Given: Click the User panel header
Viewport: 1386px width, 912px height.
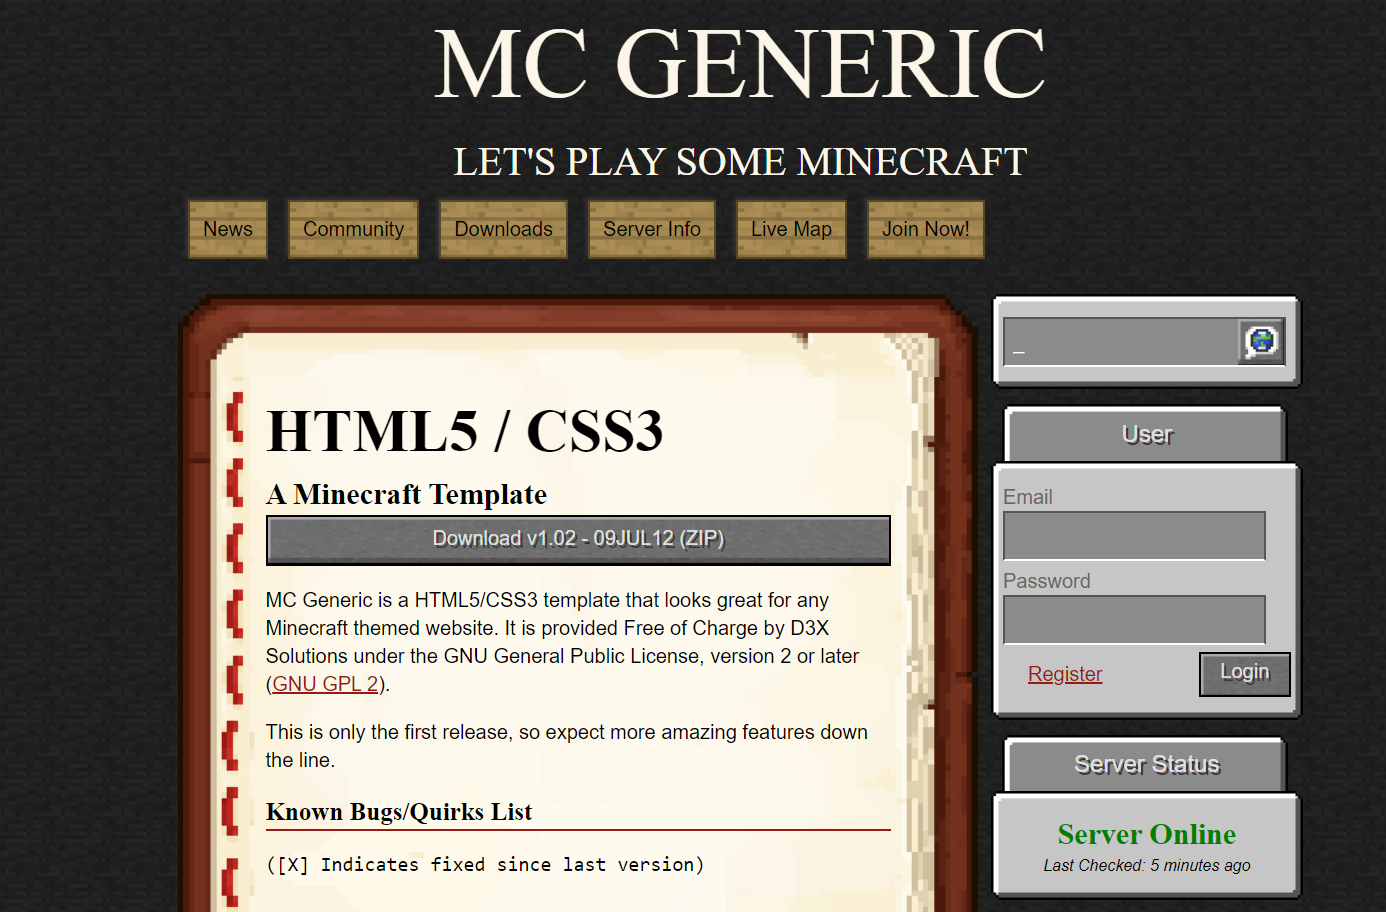Looking at the screenshot, I should coord(1146,435).
